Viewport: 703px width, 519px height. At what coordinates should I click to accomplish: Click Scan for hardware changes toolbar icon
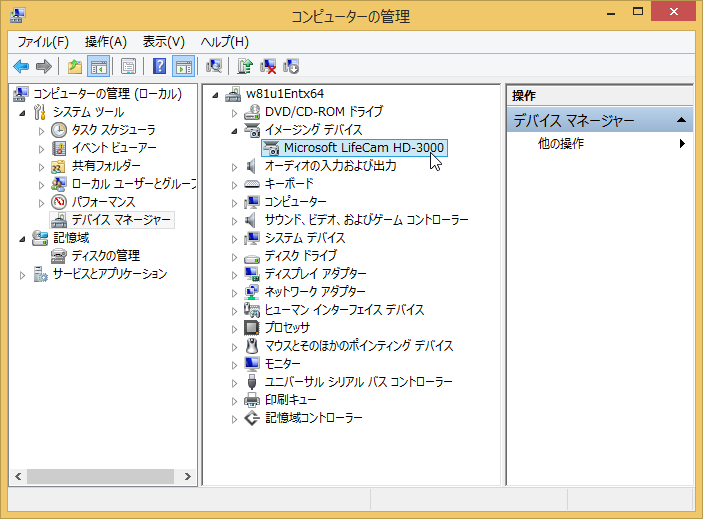tap(214, 67)
